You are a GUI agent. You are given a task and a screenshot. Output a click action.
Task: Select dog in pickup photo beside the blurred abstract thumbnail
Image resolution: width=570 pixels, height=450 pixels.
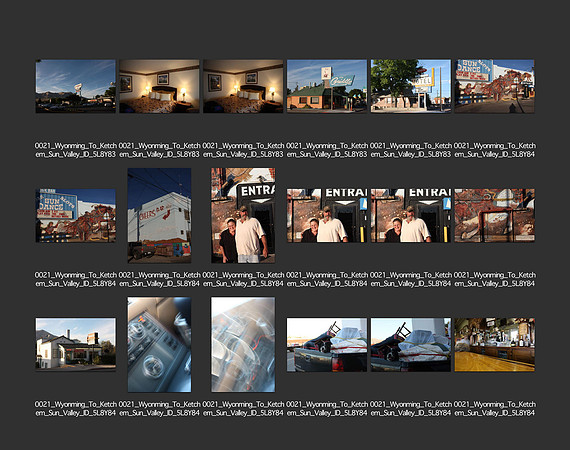327,345
